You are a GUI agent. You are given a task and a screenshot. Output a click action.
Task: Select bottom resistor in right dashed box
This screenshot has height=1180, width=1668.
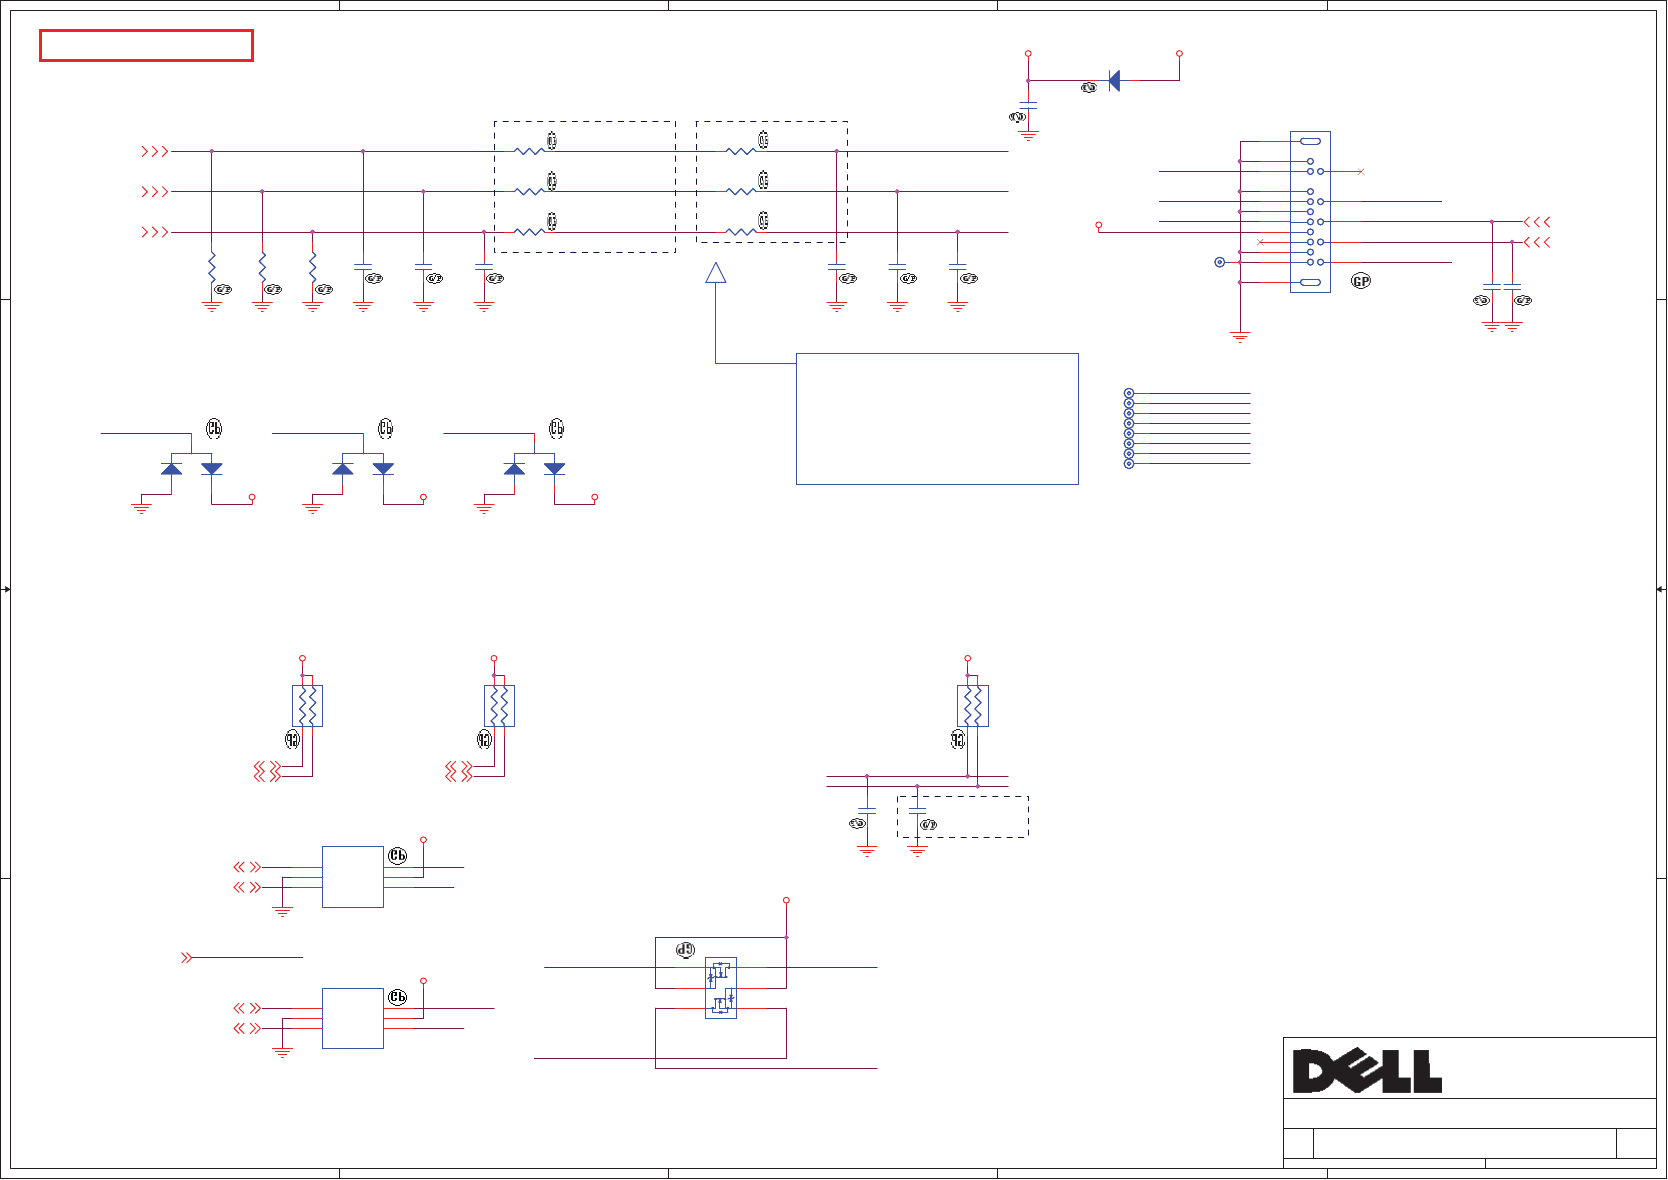point(741,232)
